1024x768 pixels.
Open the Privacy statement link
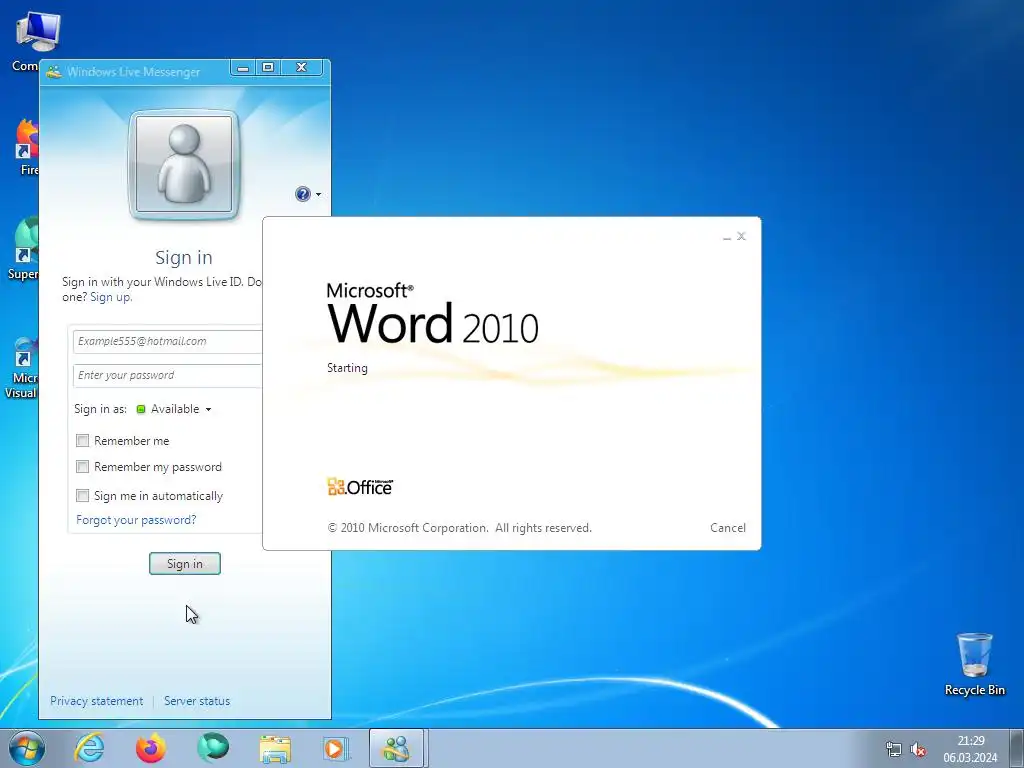coord(97,701)
